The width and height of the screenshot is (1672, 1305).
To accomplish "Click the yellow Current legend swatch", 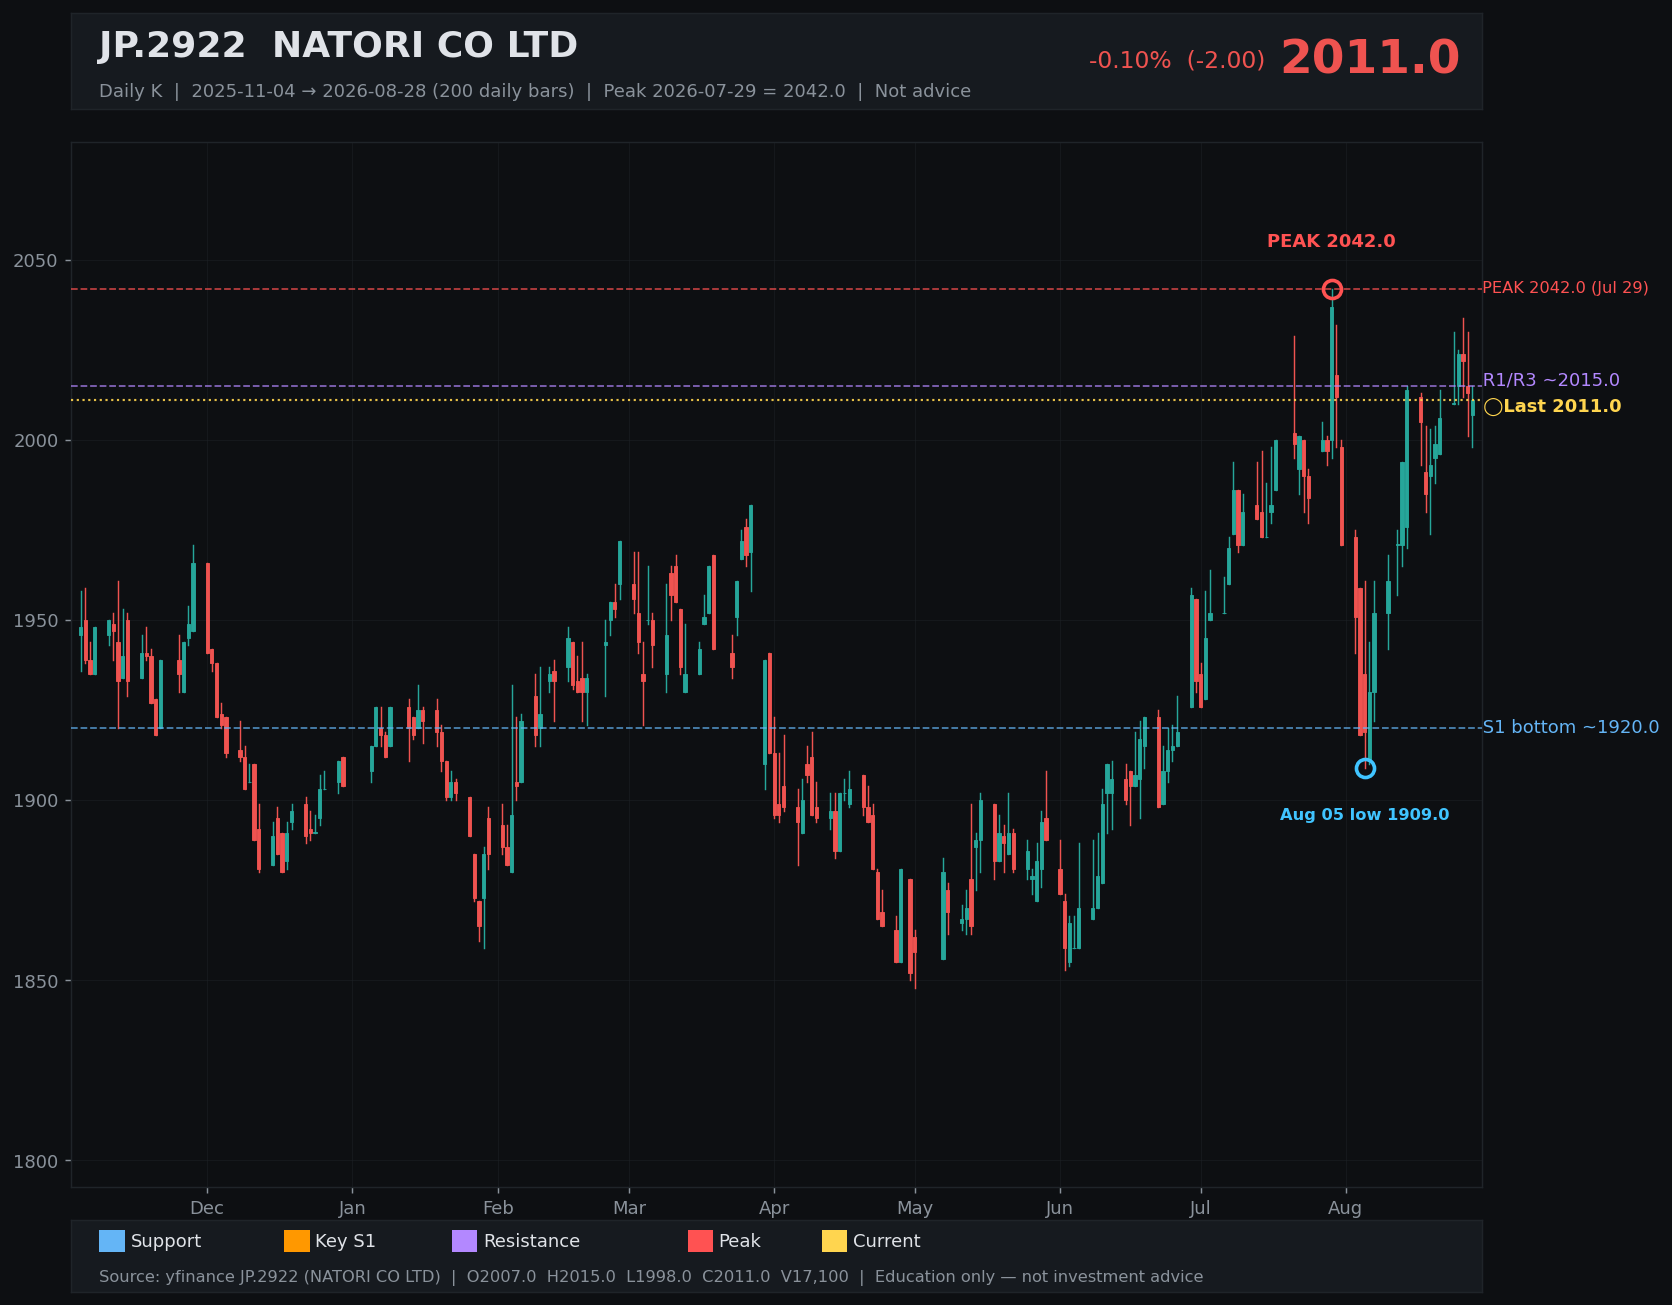I will click(x=834, y=1241).
